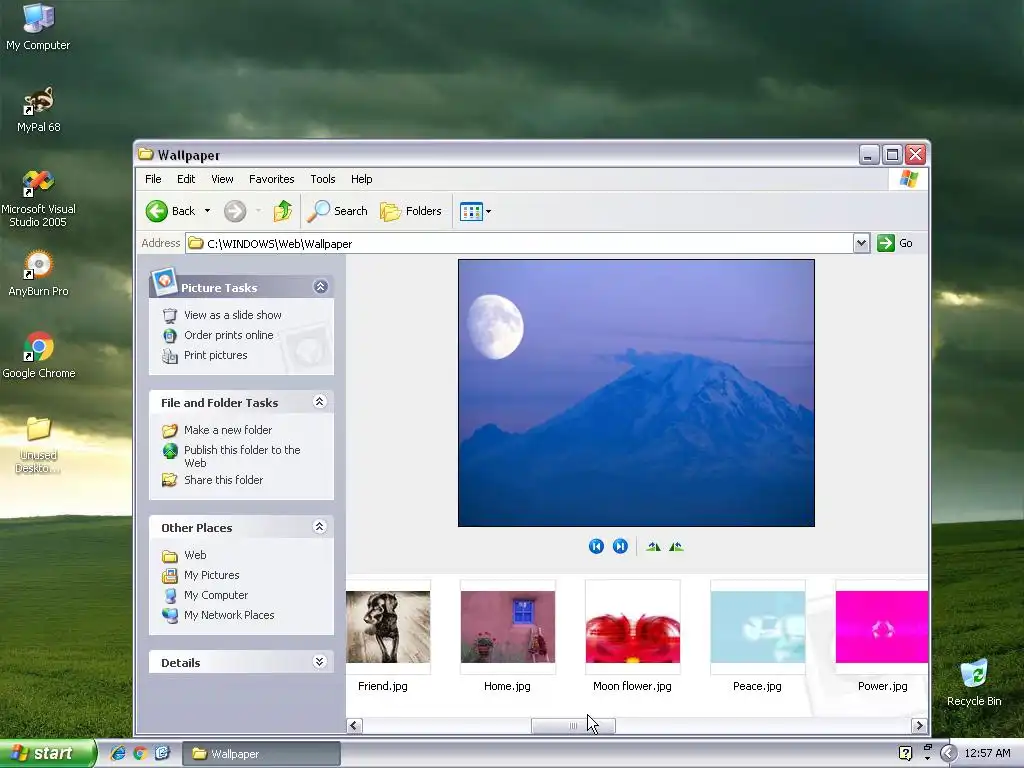Screen dimensions: 1024x768
Task: Open the Tools menu
Action: tap(323, 179)
